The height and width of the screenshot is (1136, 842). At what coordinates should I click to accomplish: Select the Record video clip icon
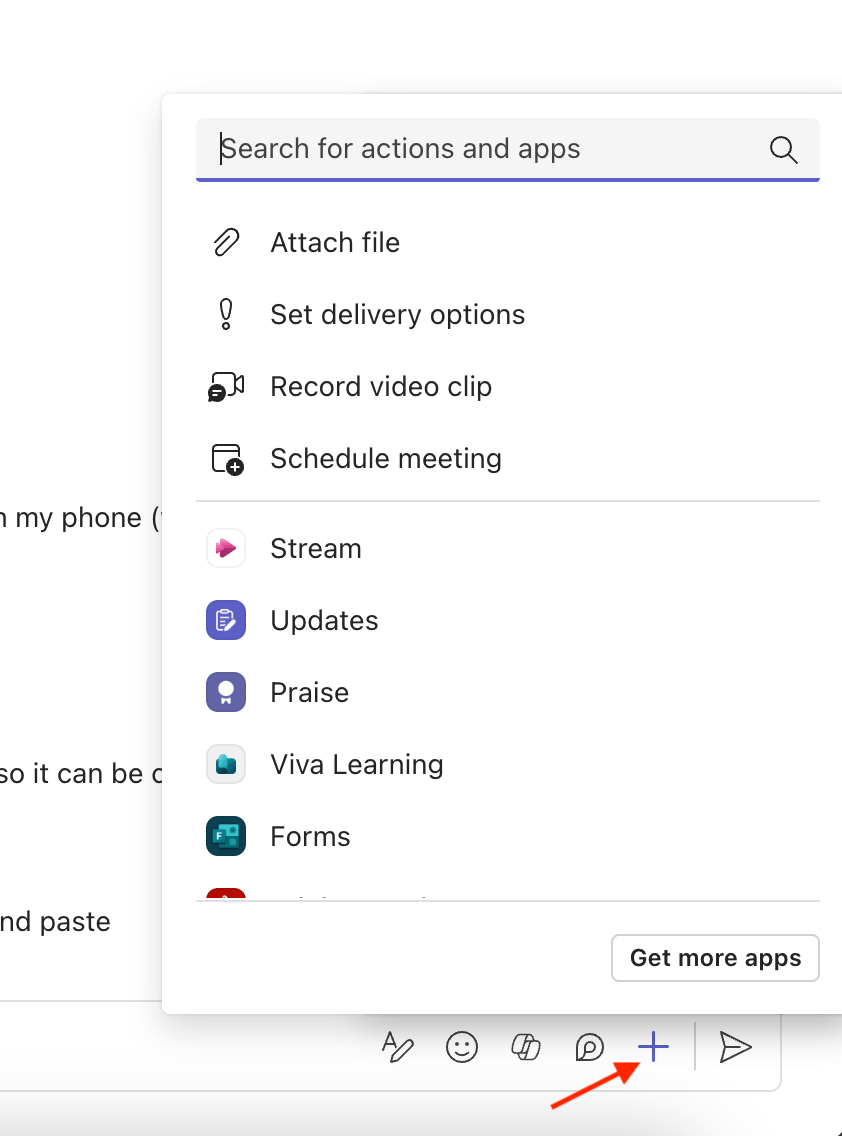[x=226, y=387]
